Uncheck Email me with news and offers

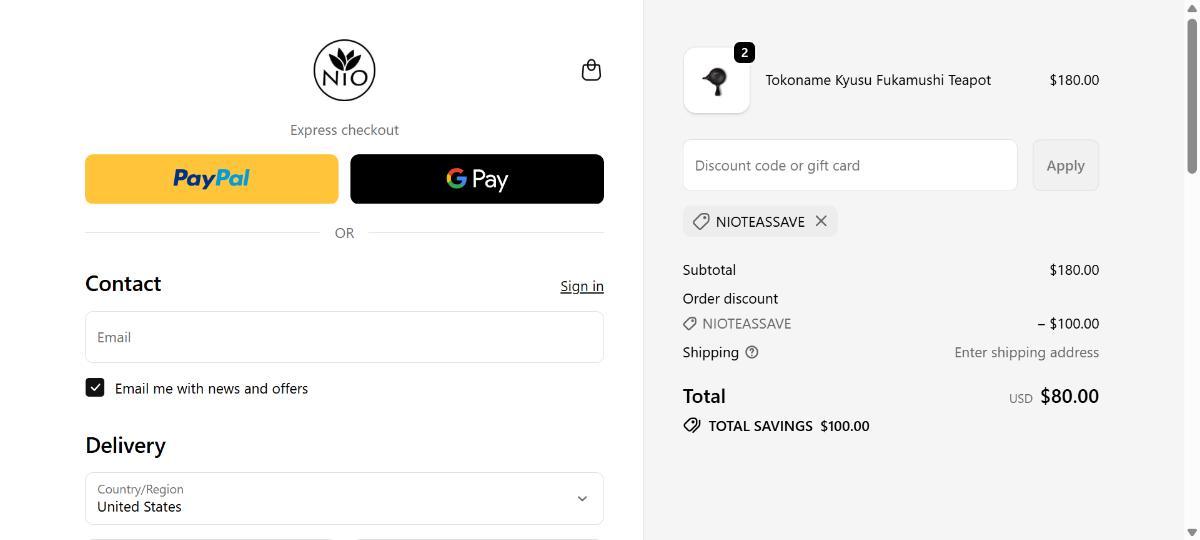[x=95, y=388]
